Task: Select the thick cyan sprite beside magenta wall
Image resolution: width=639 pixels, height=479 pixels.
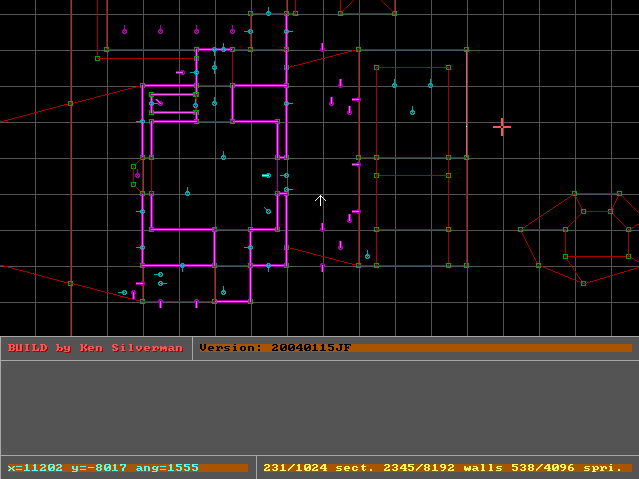Action: click(266, 176)
